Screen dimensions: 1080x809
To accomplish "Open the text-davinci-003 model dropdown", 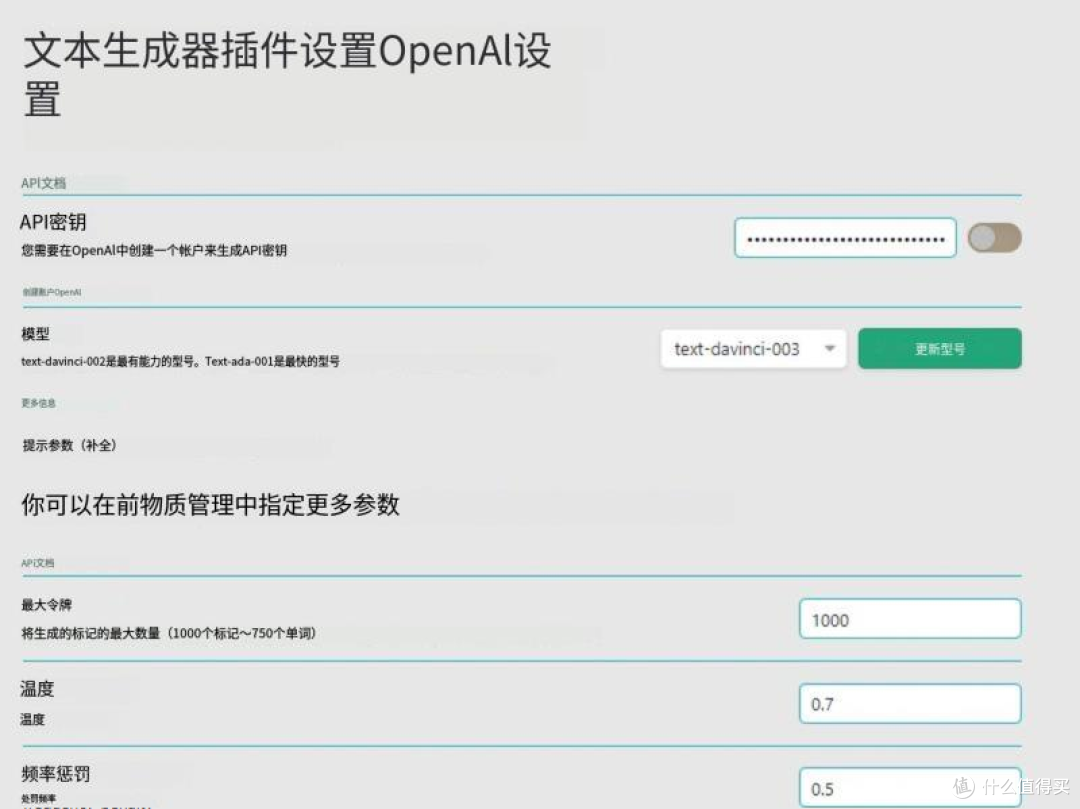I will [x=754, y=349].
